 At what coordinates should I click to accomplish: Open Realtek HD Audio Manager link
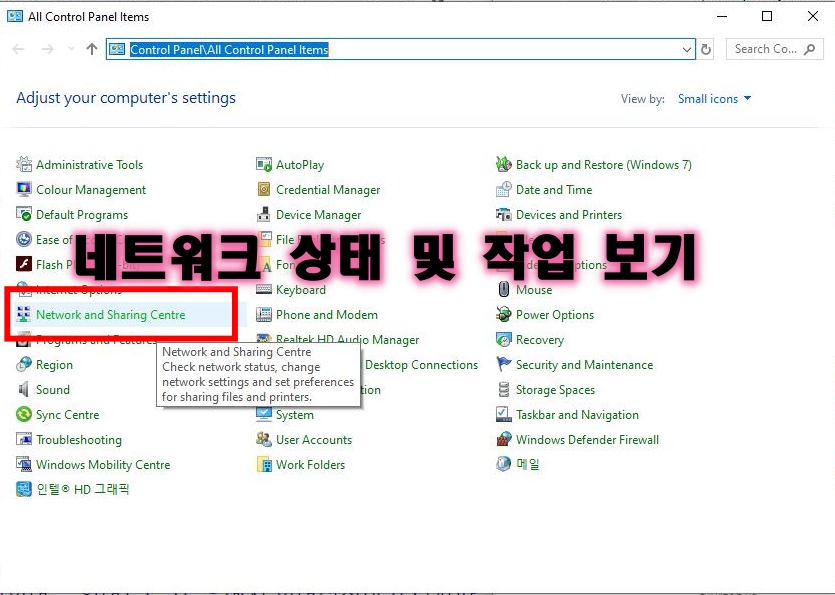(x=348, y=339)
